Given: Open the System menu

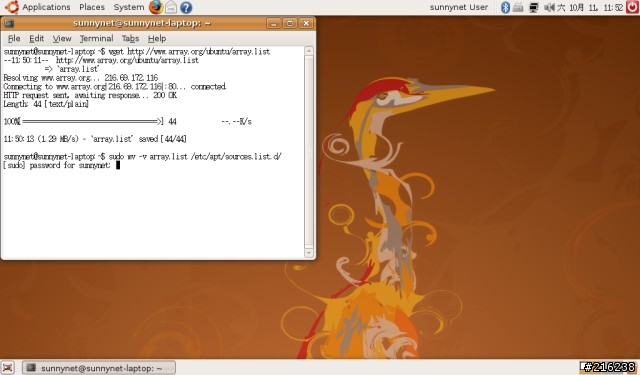Looking at the screenshot, I should (x=129, y=7).
